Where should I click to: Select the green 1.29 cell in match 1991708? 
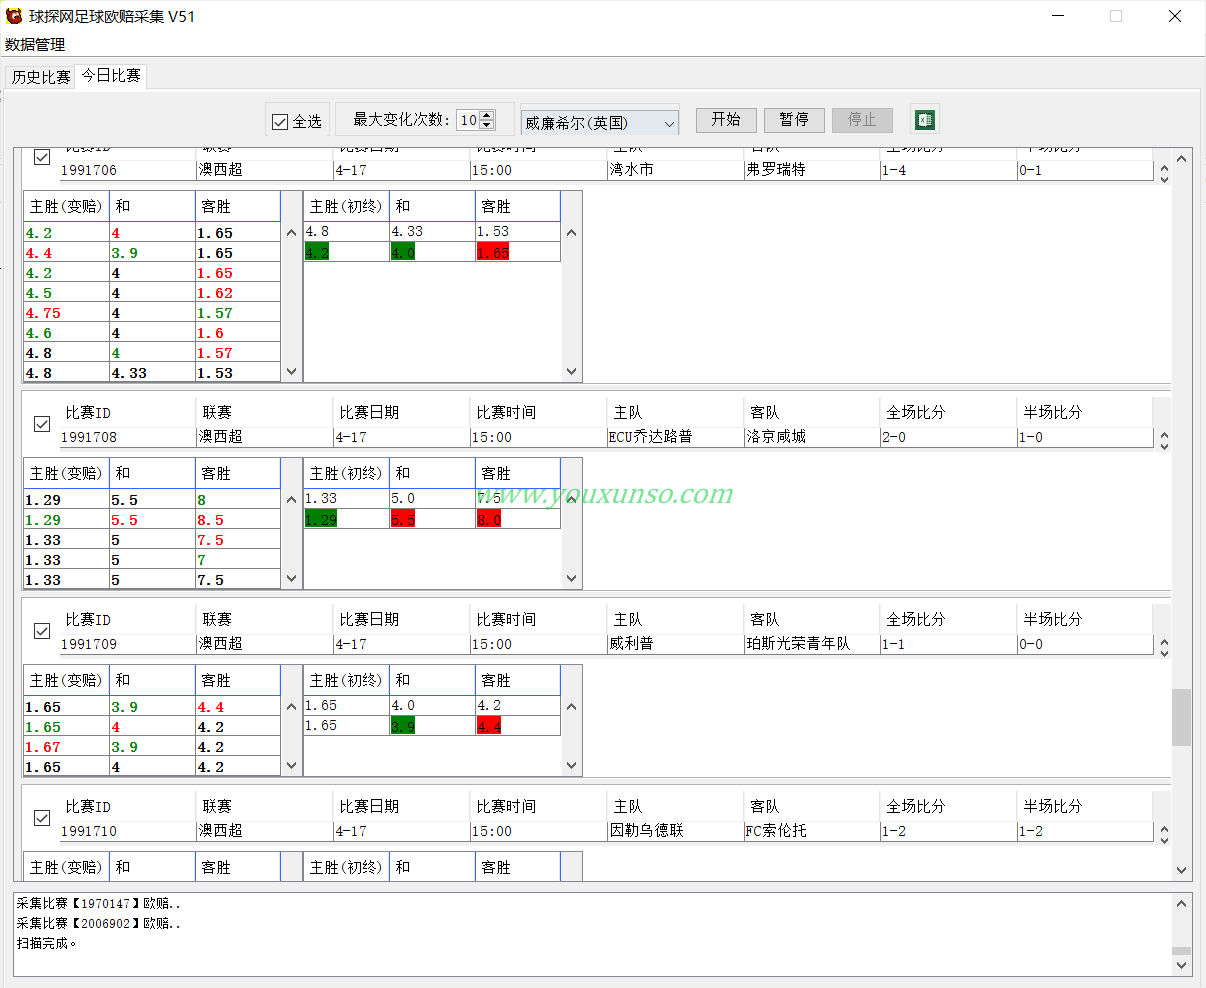321,519
